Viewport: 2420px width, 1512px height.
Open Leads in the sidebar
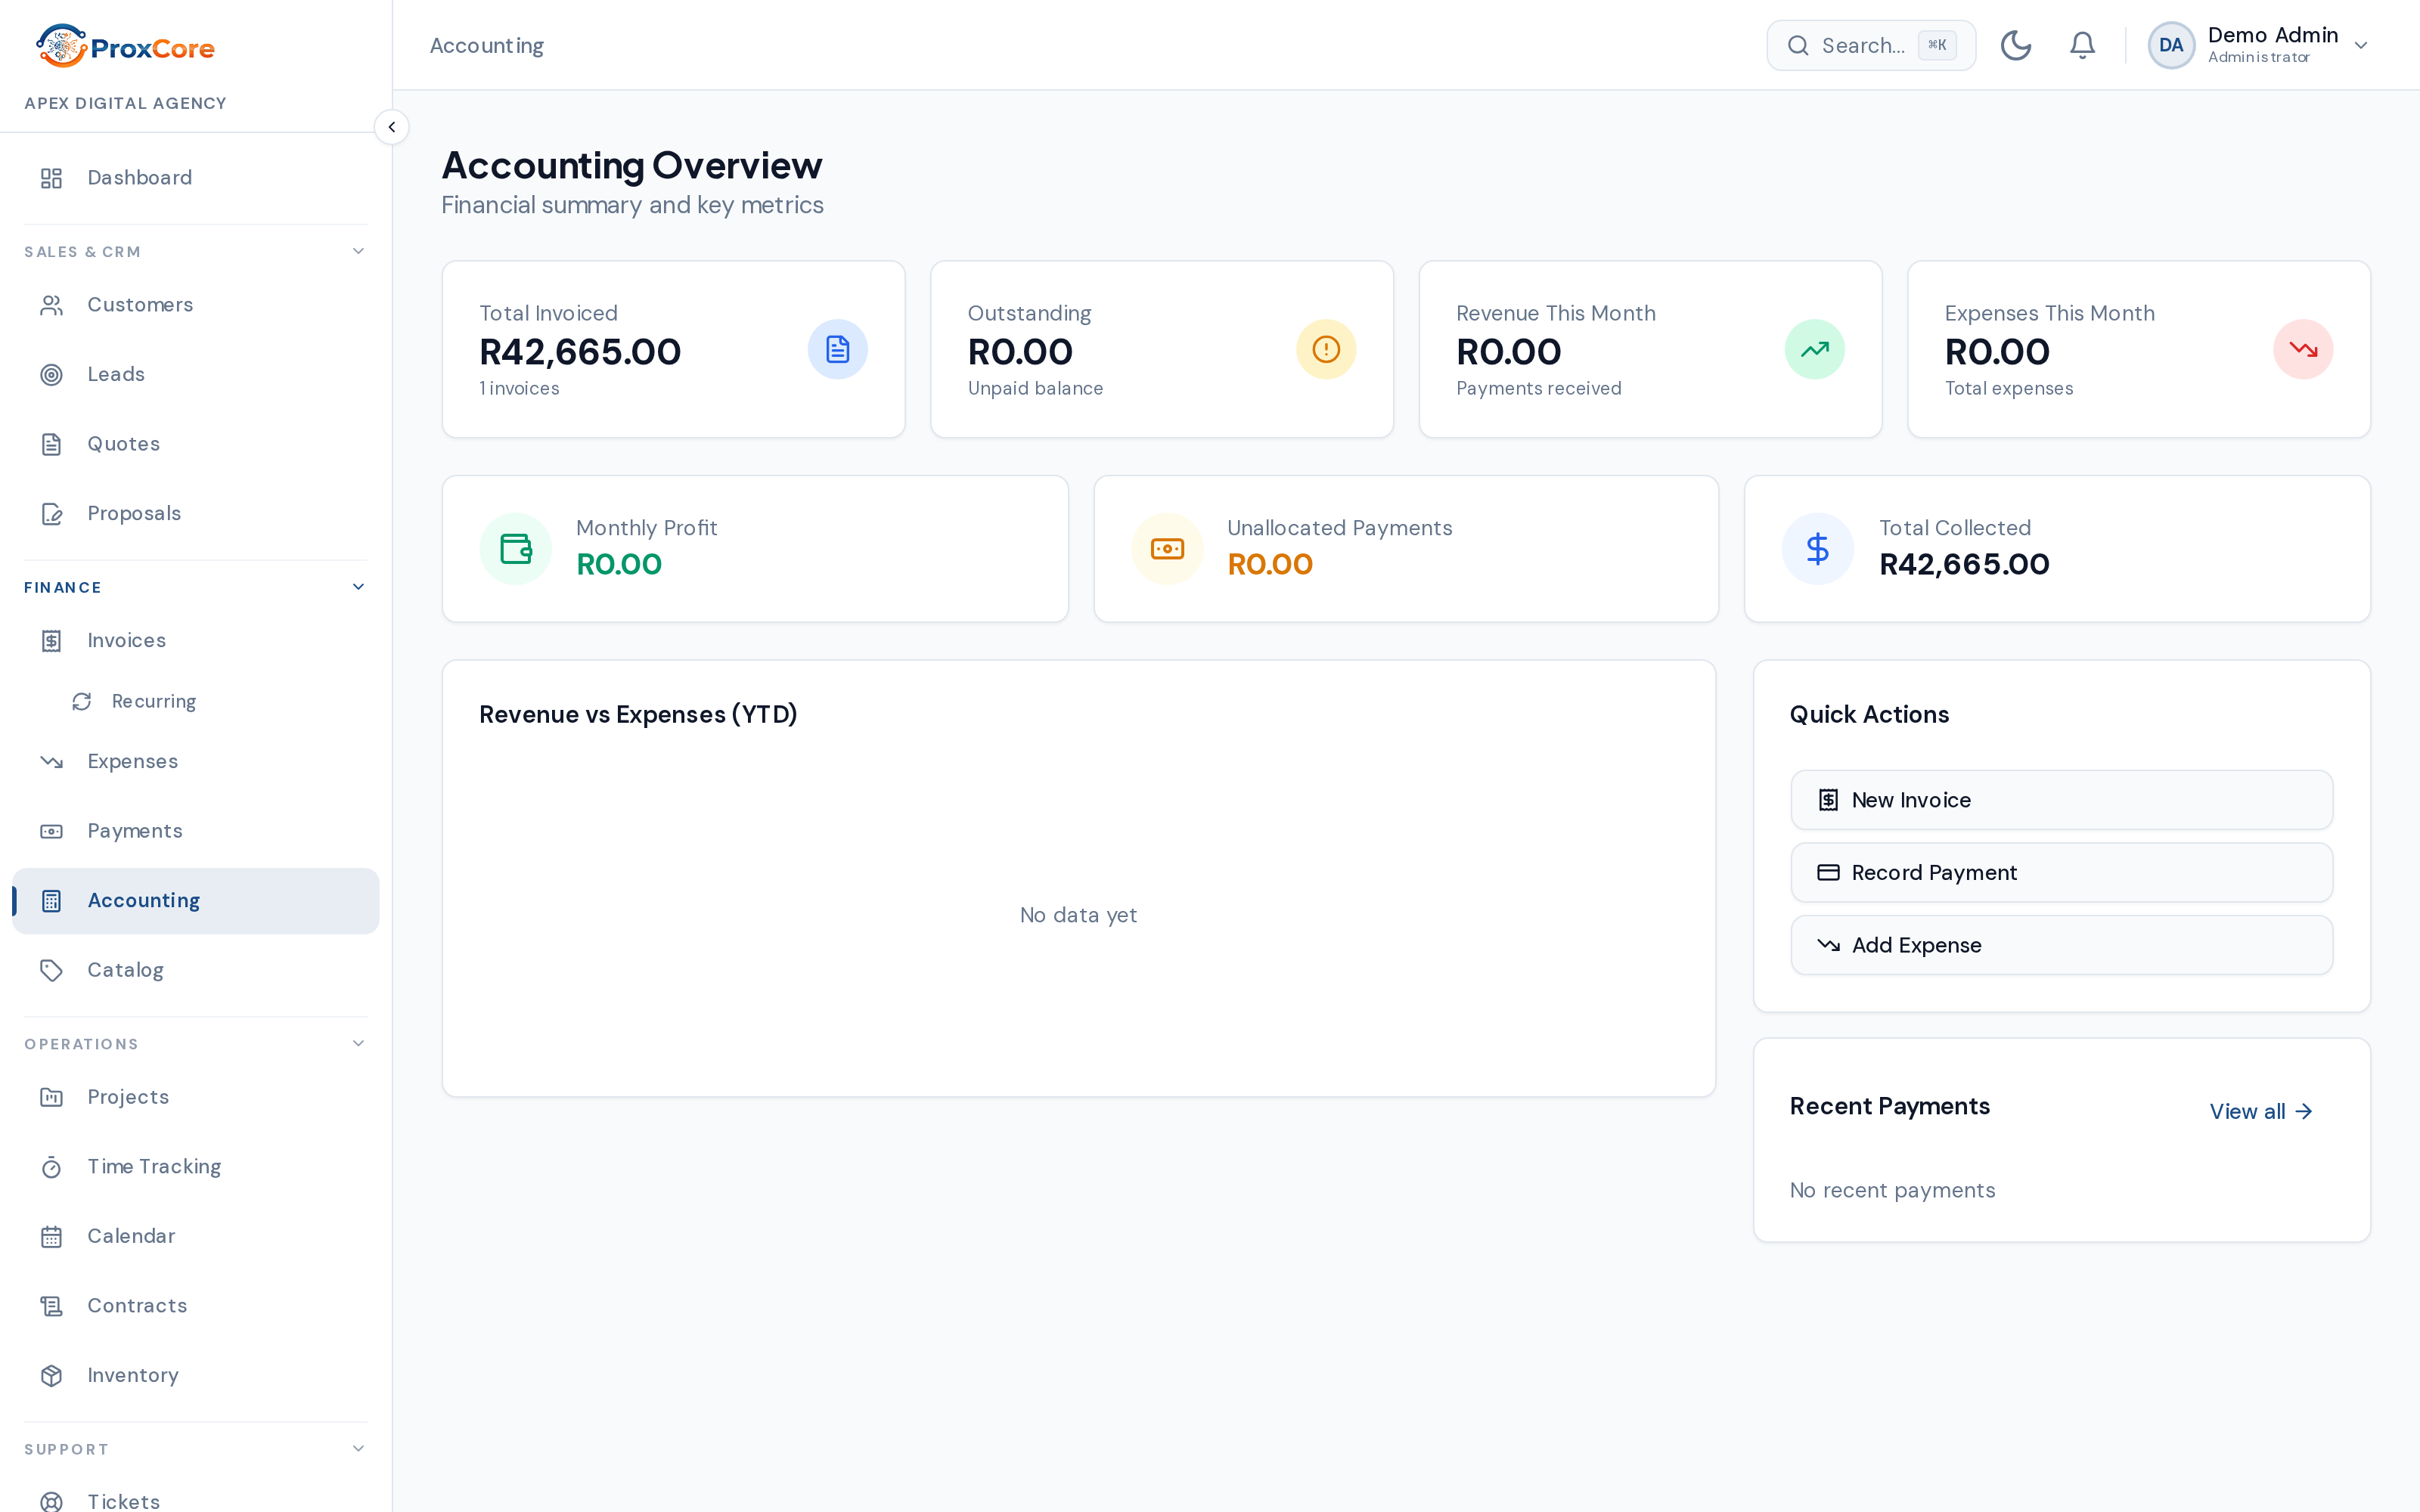[x=196, y=374]
